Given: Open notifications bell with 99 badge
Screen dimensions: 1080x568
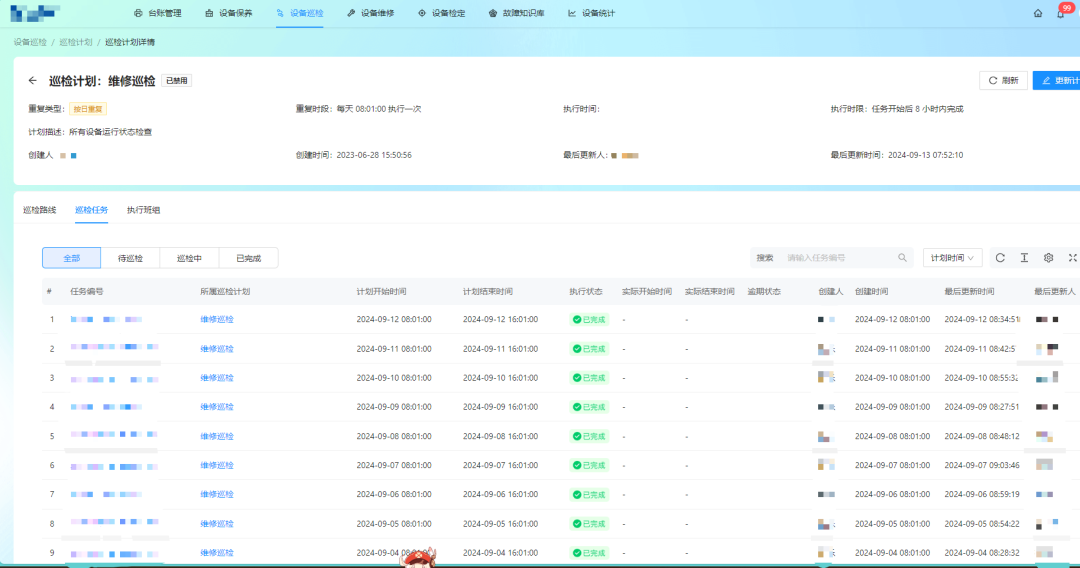Looking at the screenshot, I should 1060,13.
